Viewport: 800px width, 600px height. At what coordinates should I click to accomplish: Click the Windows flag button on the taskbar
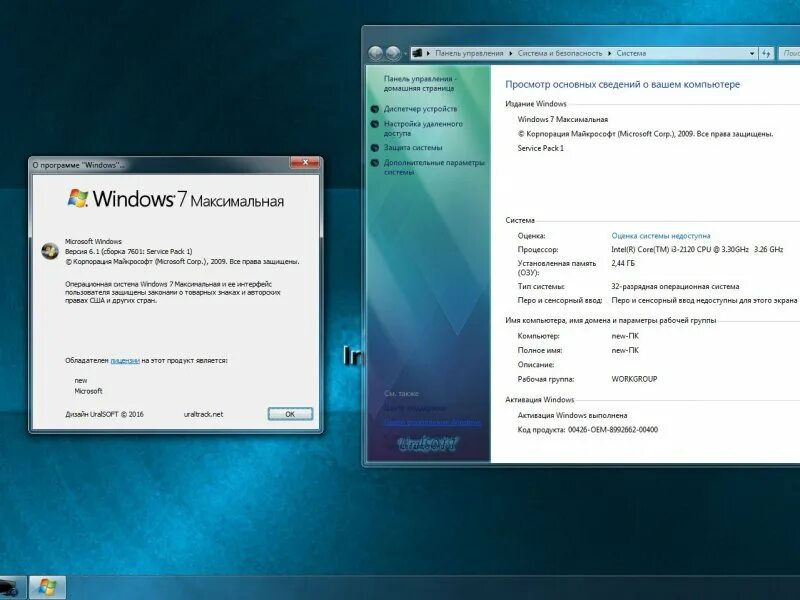tap(47, 587)
